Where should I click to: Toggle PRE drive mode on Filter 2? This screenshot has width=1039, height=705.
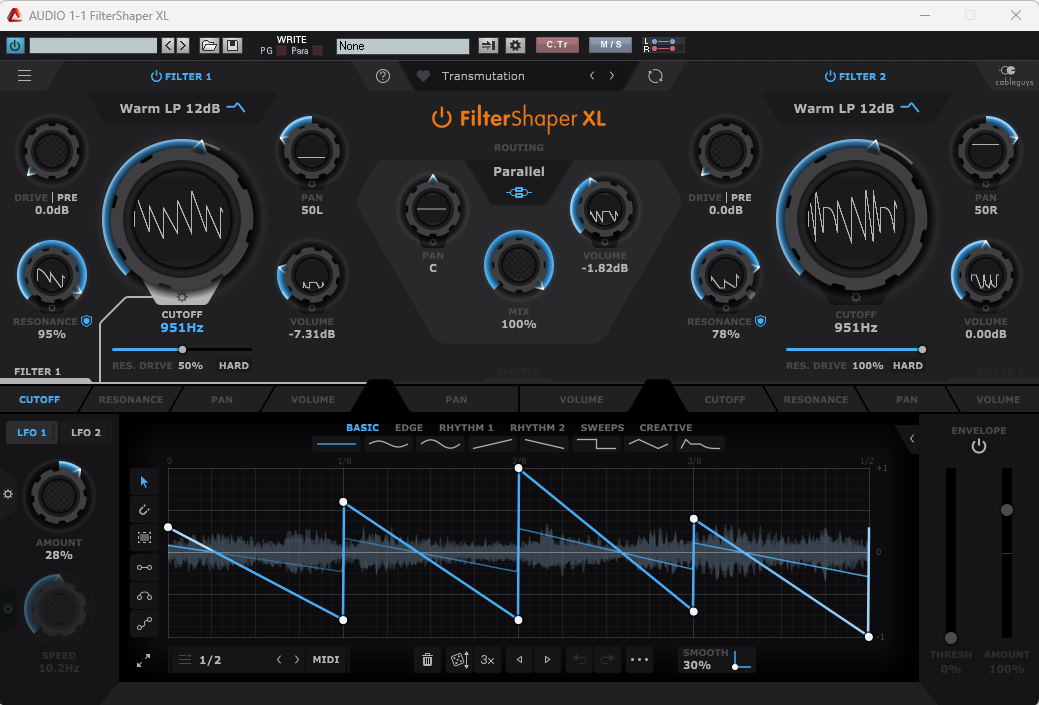[741, 197]
